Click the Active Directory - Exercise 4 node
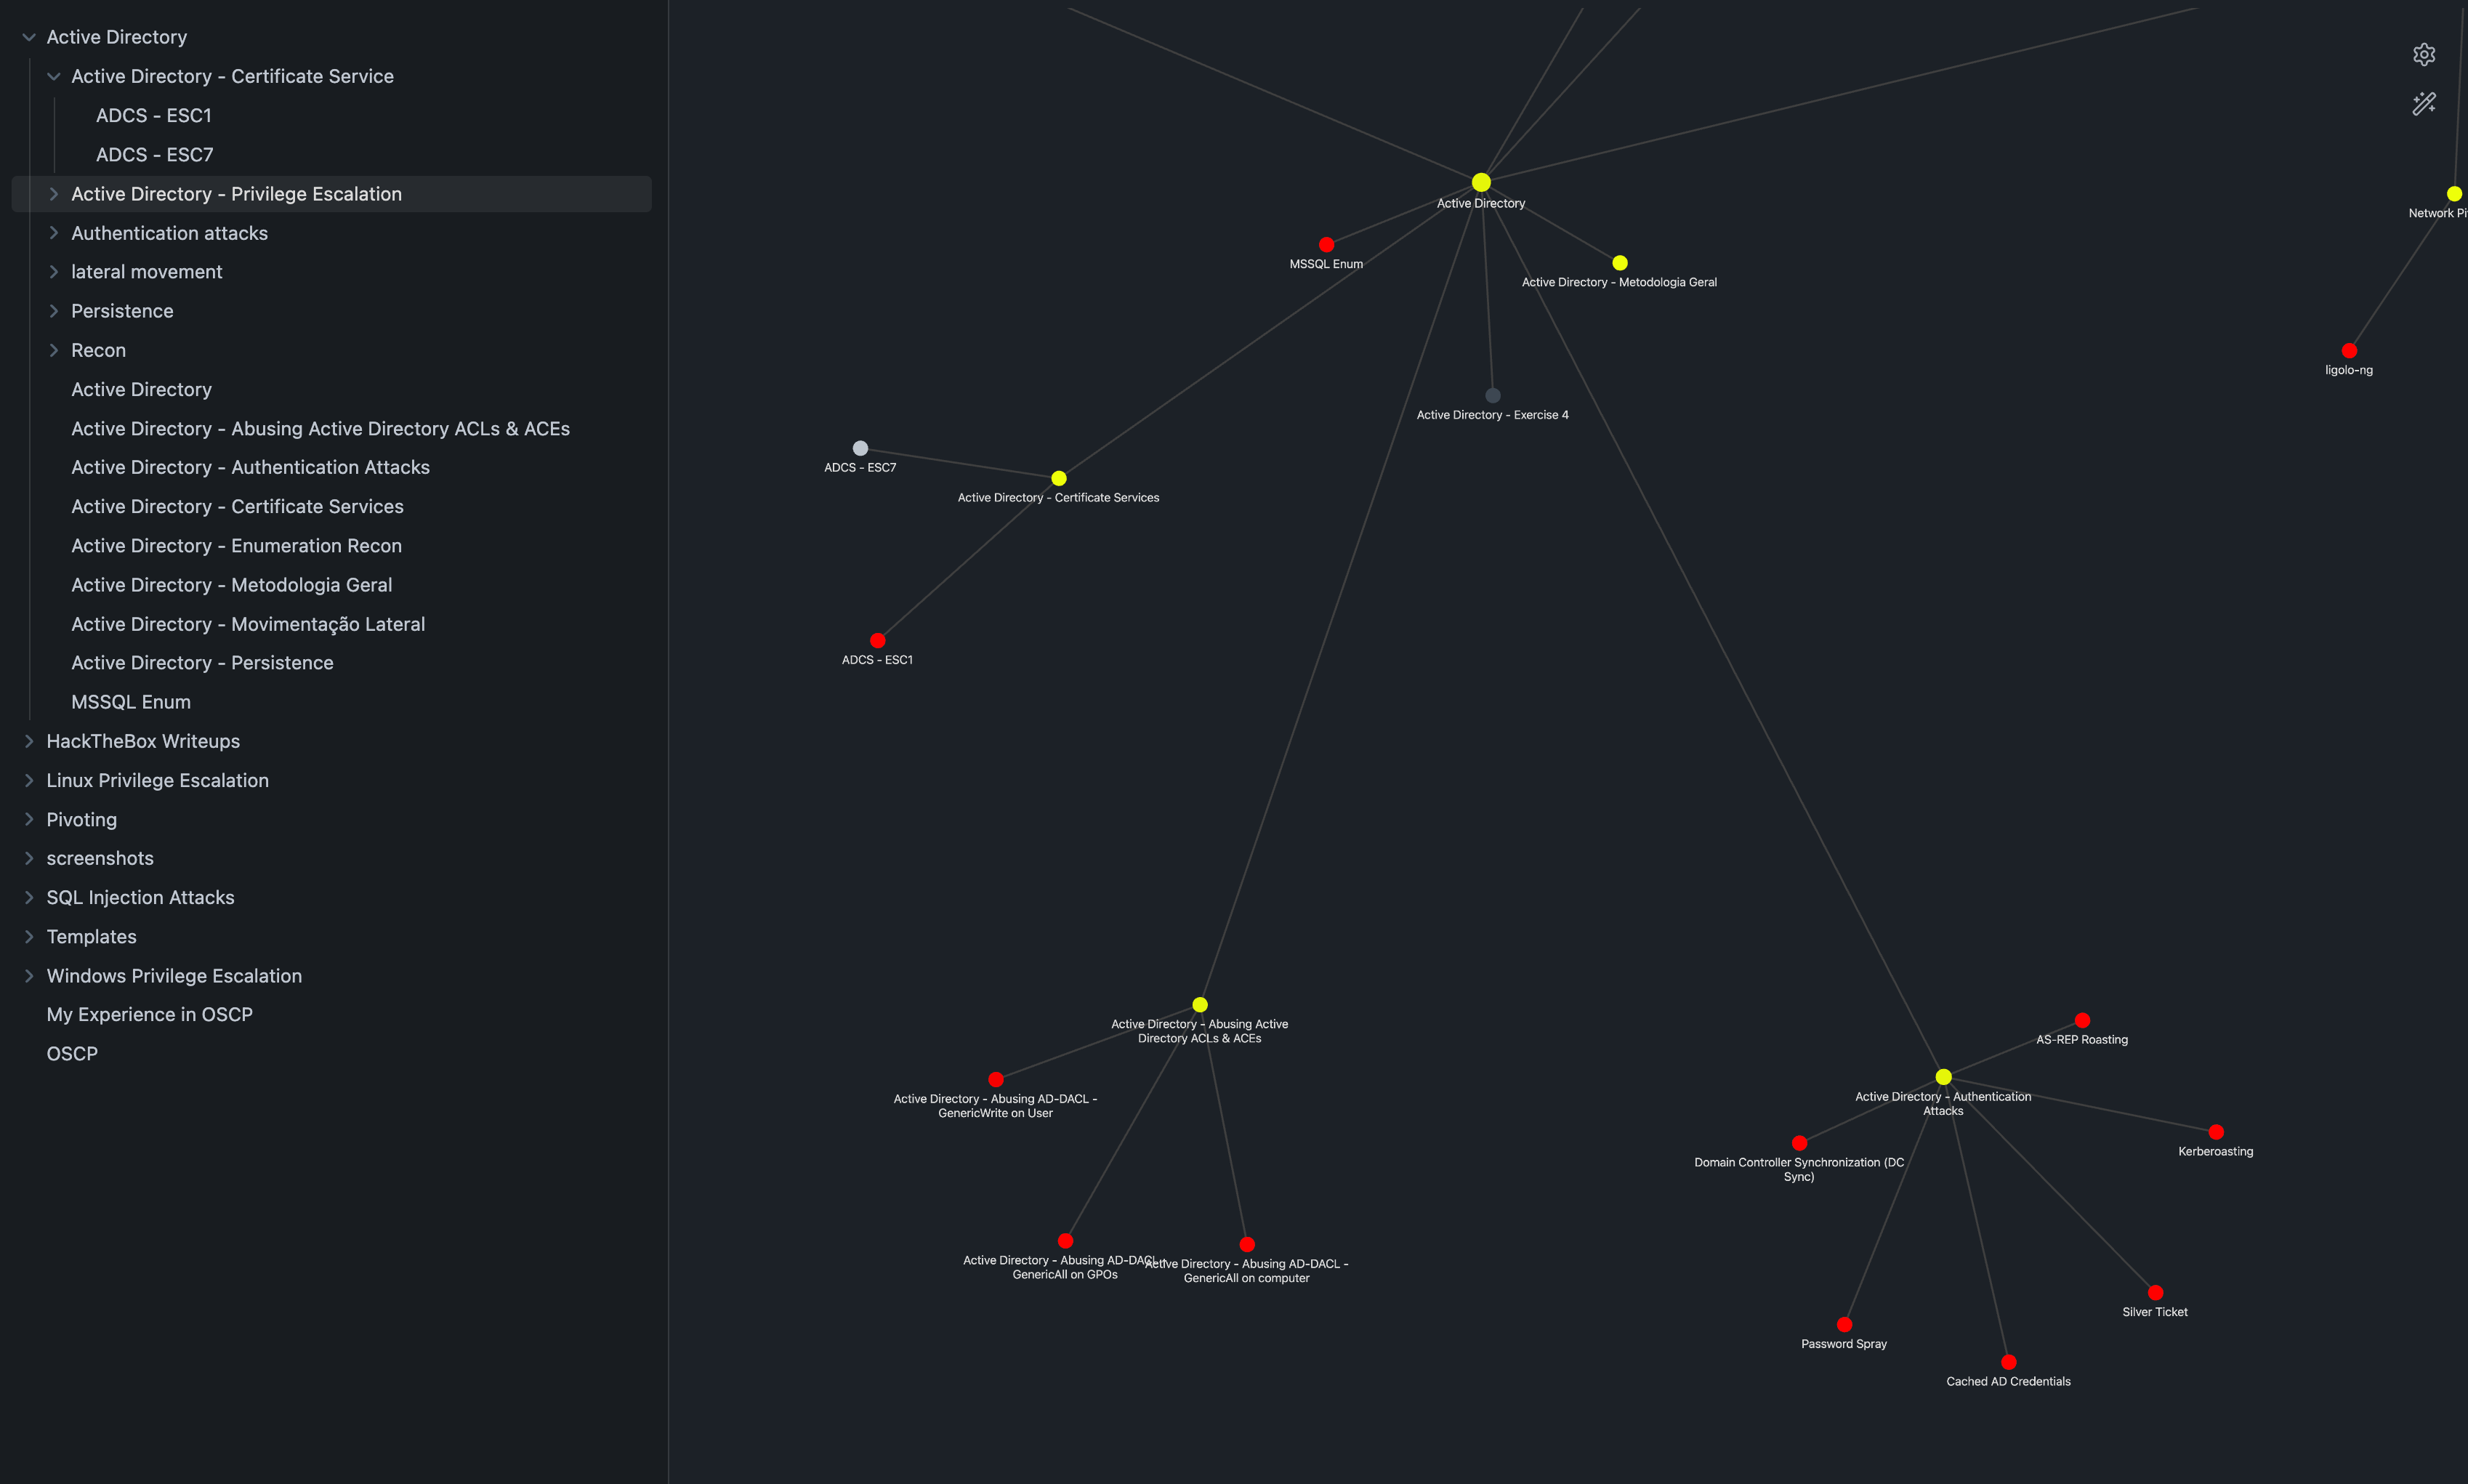 point(1492,396)
